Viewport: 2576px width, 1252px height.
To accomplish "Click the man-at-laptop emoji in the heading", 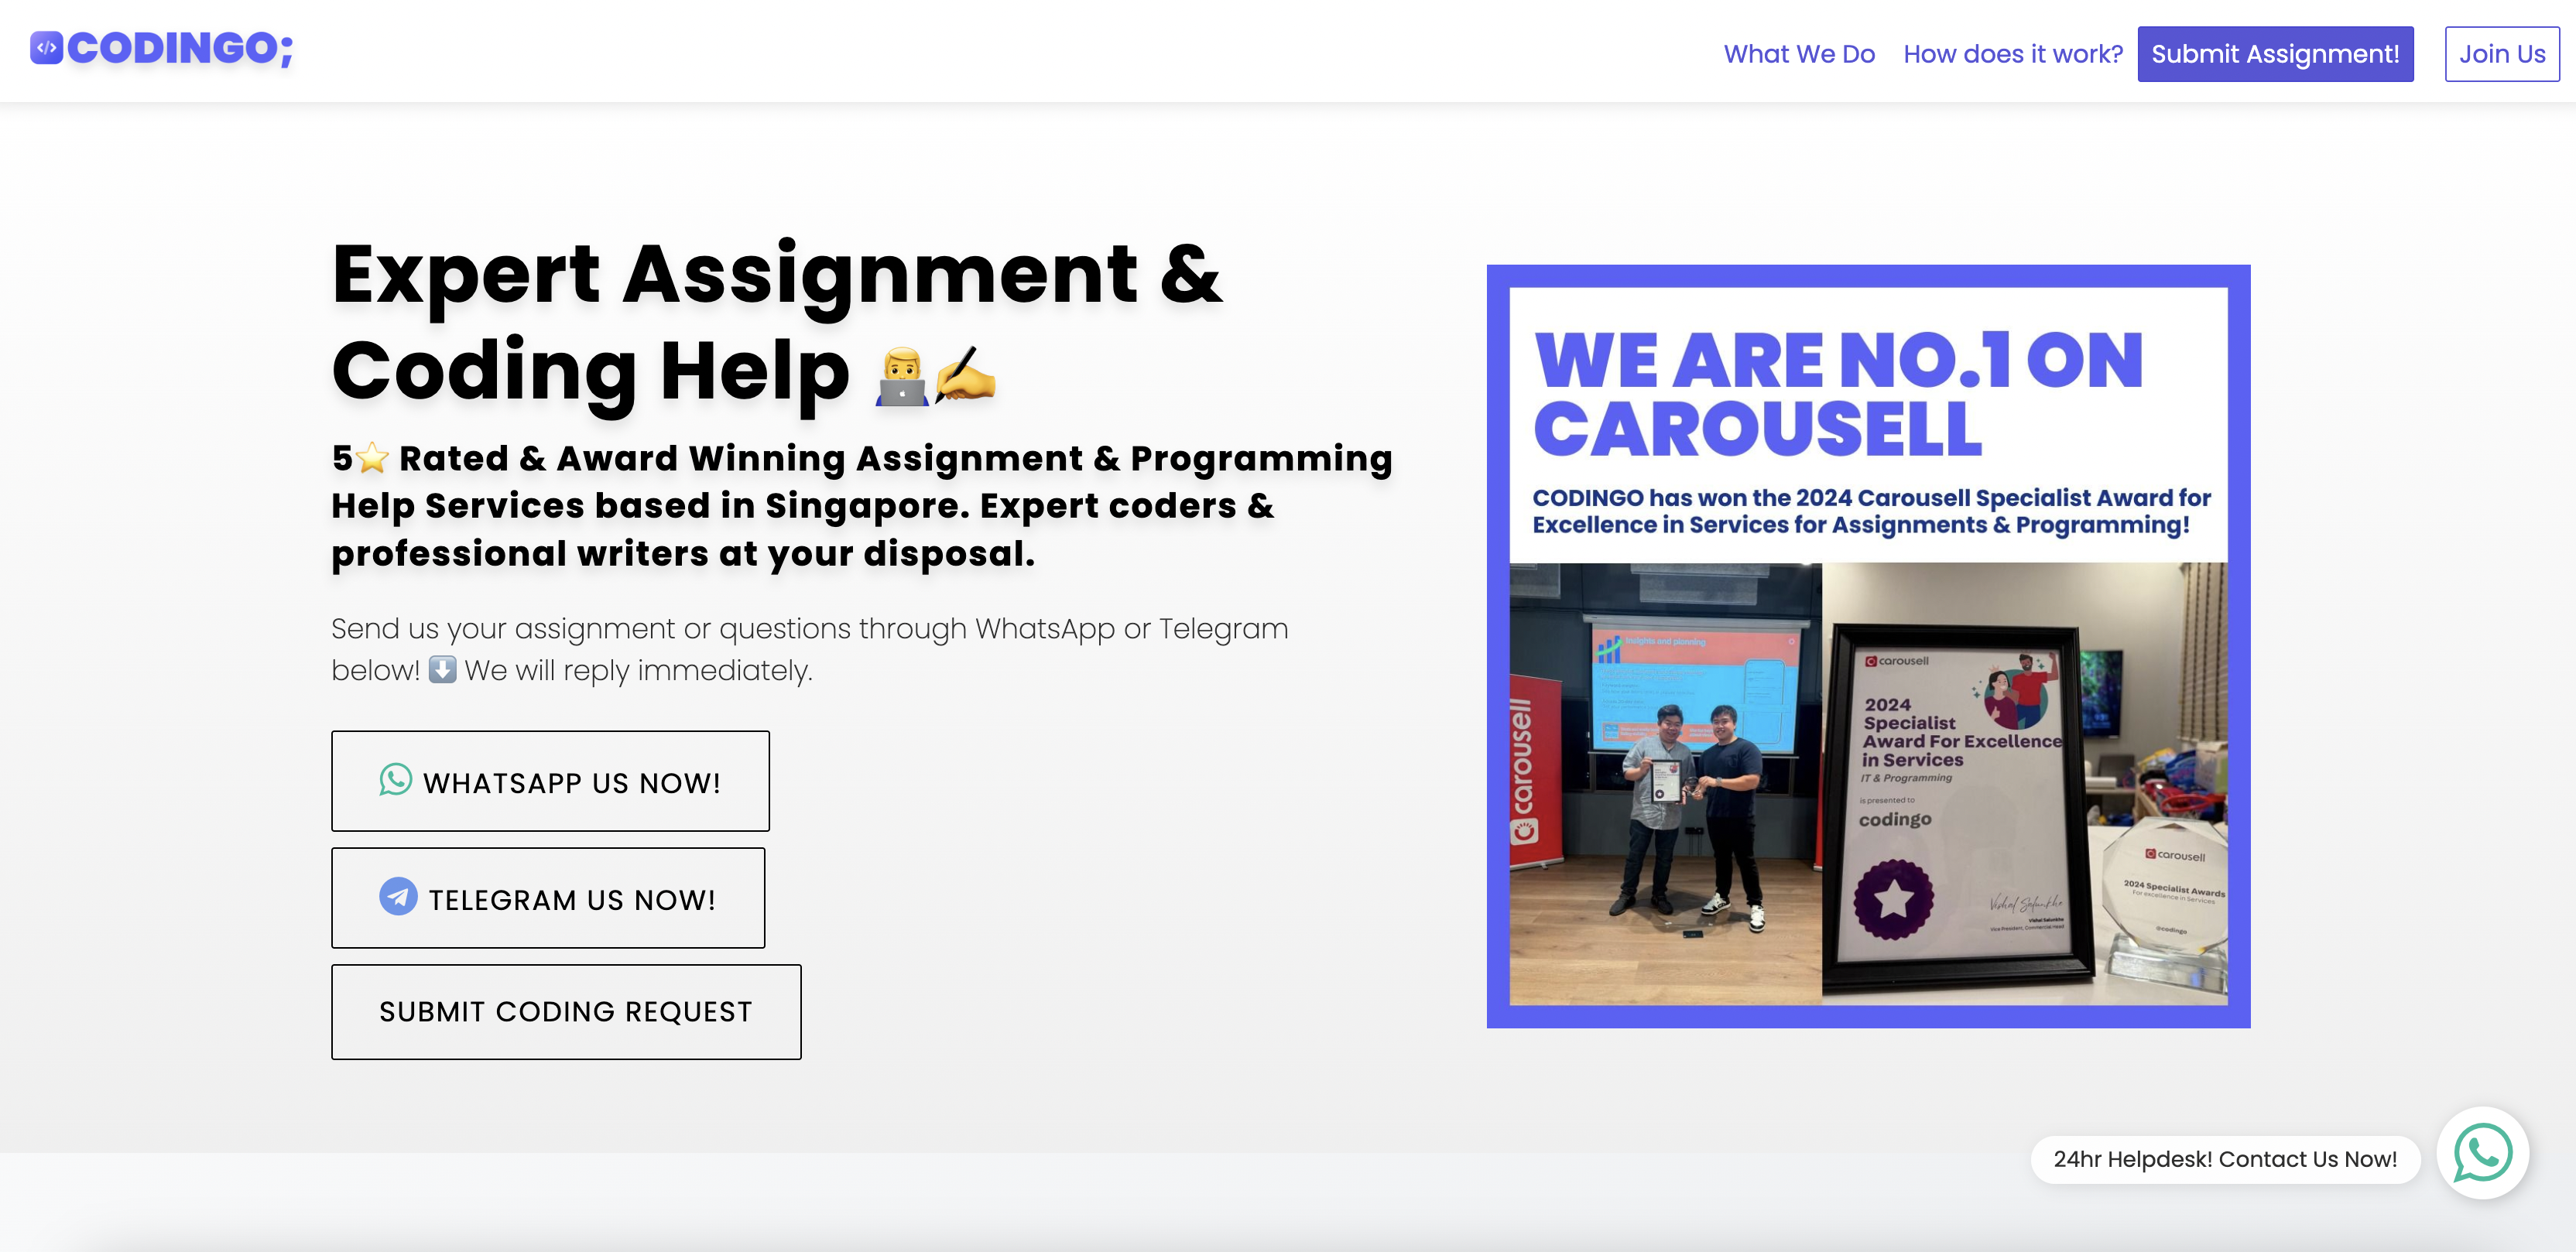I will click(902, 376).
